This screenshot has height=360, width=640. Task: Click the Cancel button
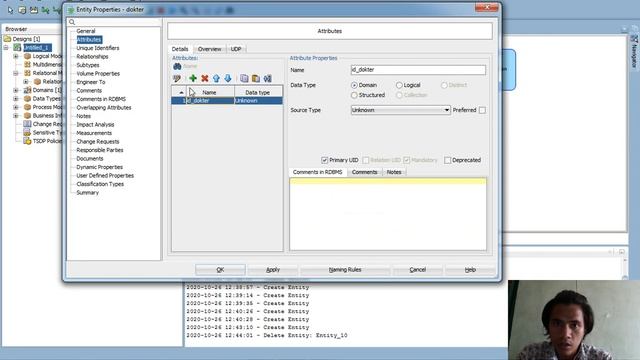point(418,270)
